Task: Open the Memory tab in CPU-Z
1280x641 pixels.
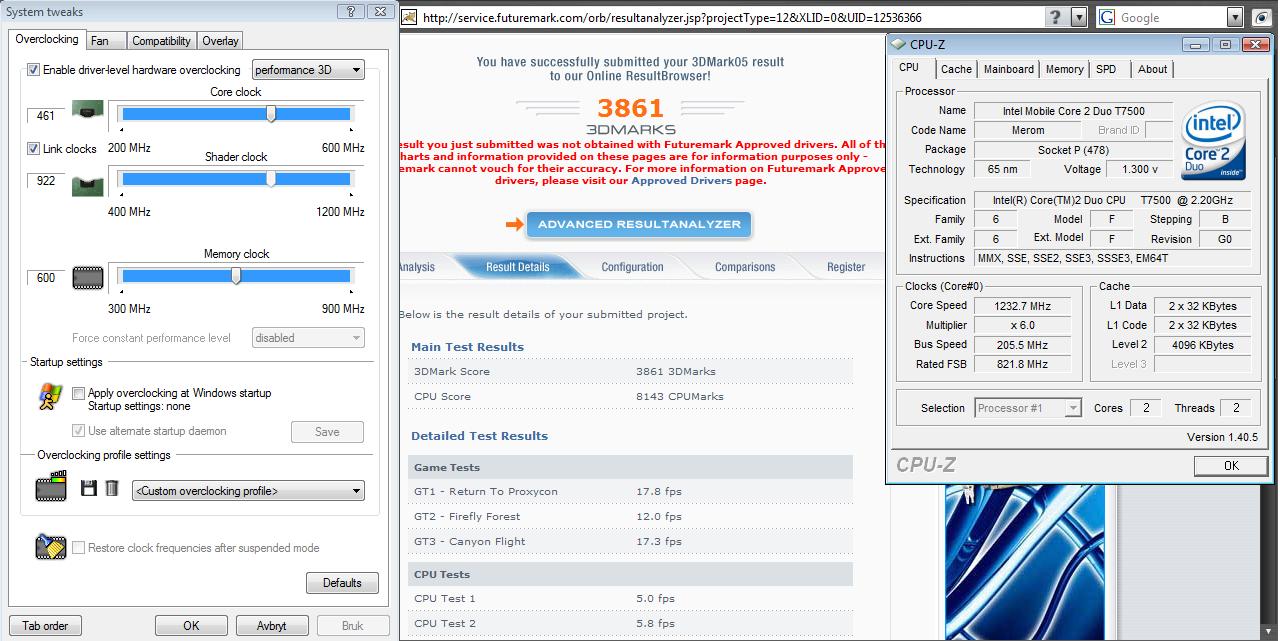Action: tap(1064, 69)
